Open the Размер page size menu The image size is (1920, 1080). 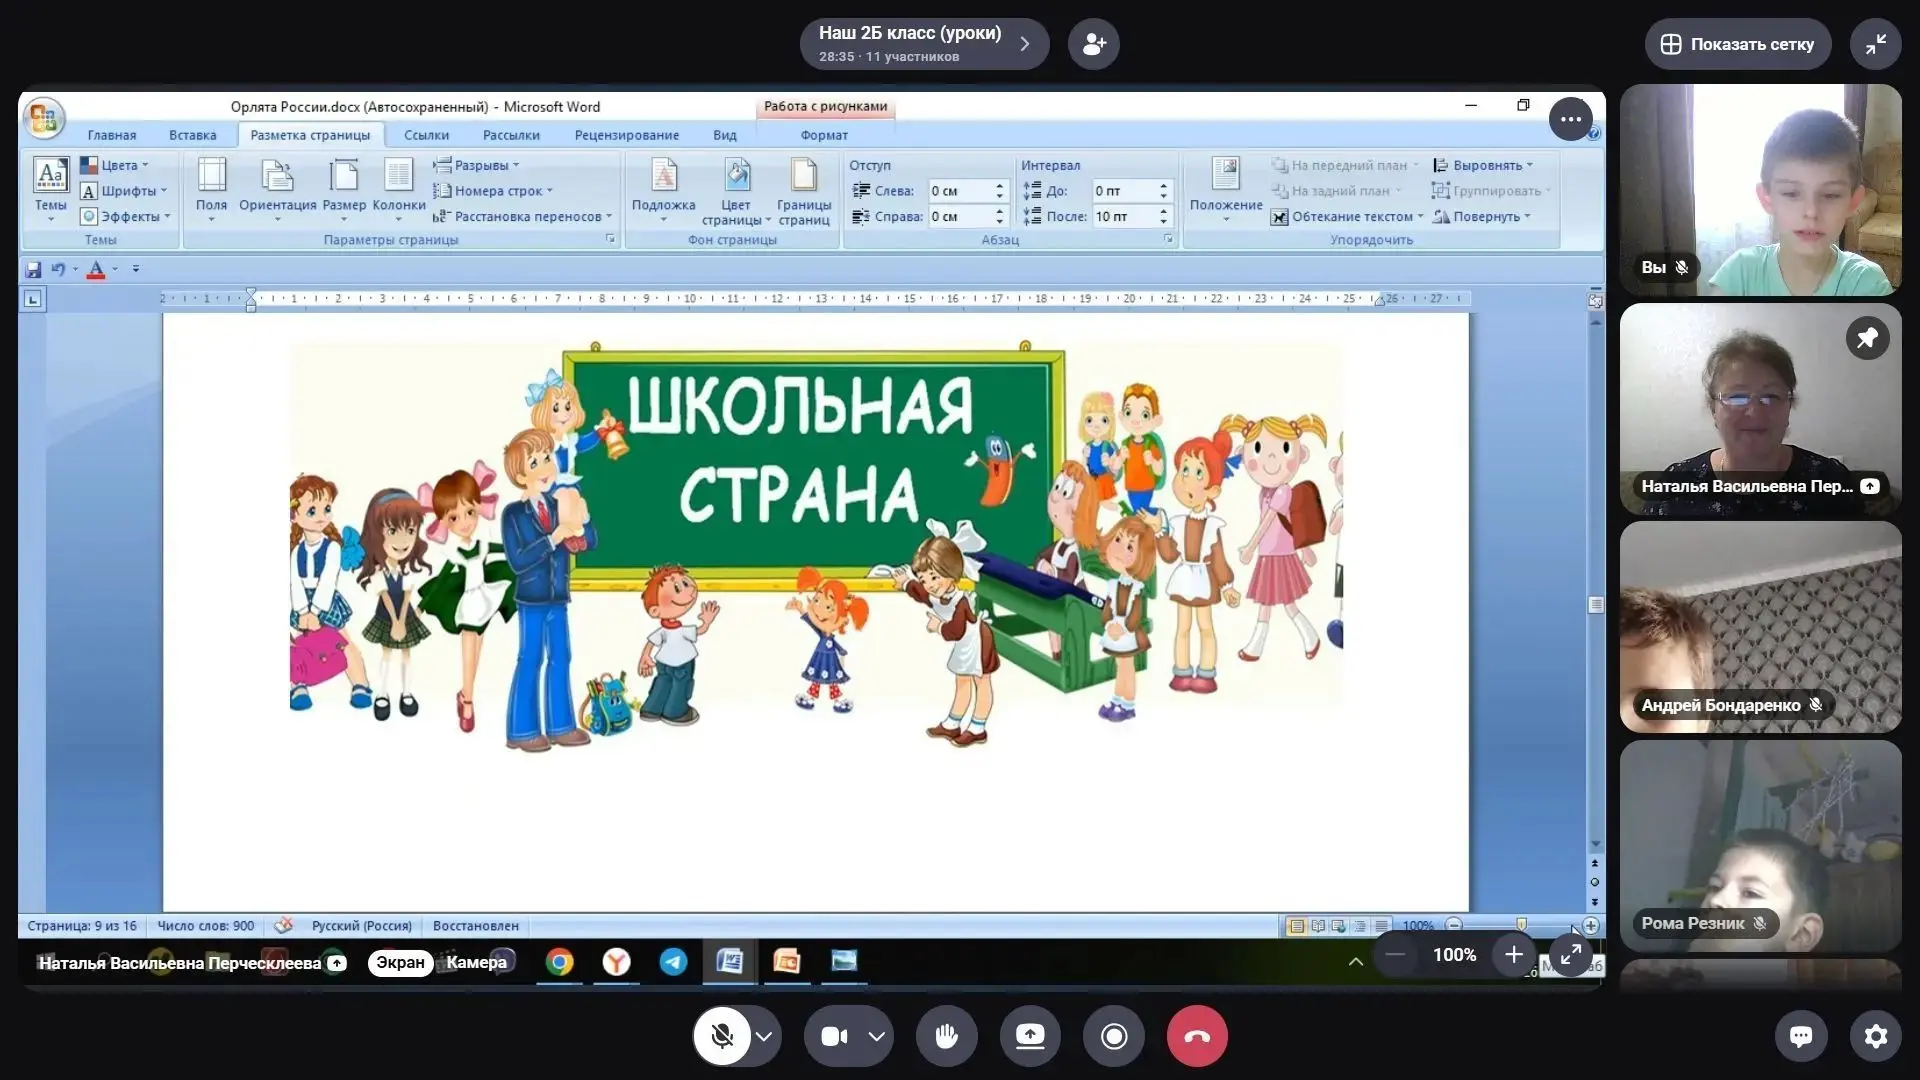(x=344, y=187)
